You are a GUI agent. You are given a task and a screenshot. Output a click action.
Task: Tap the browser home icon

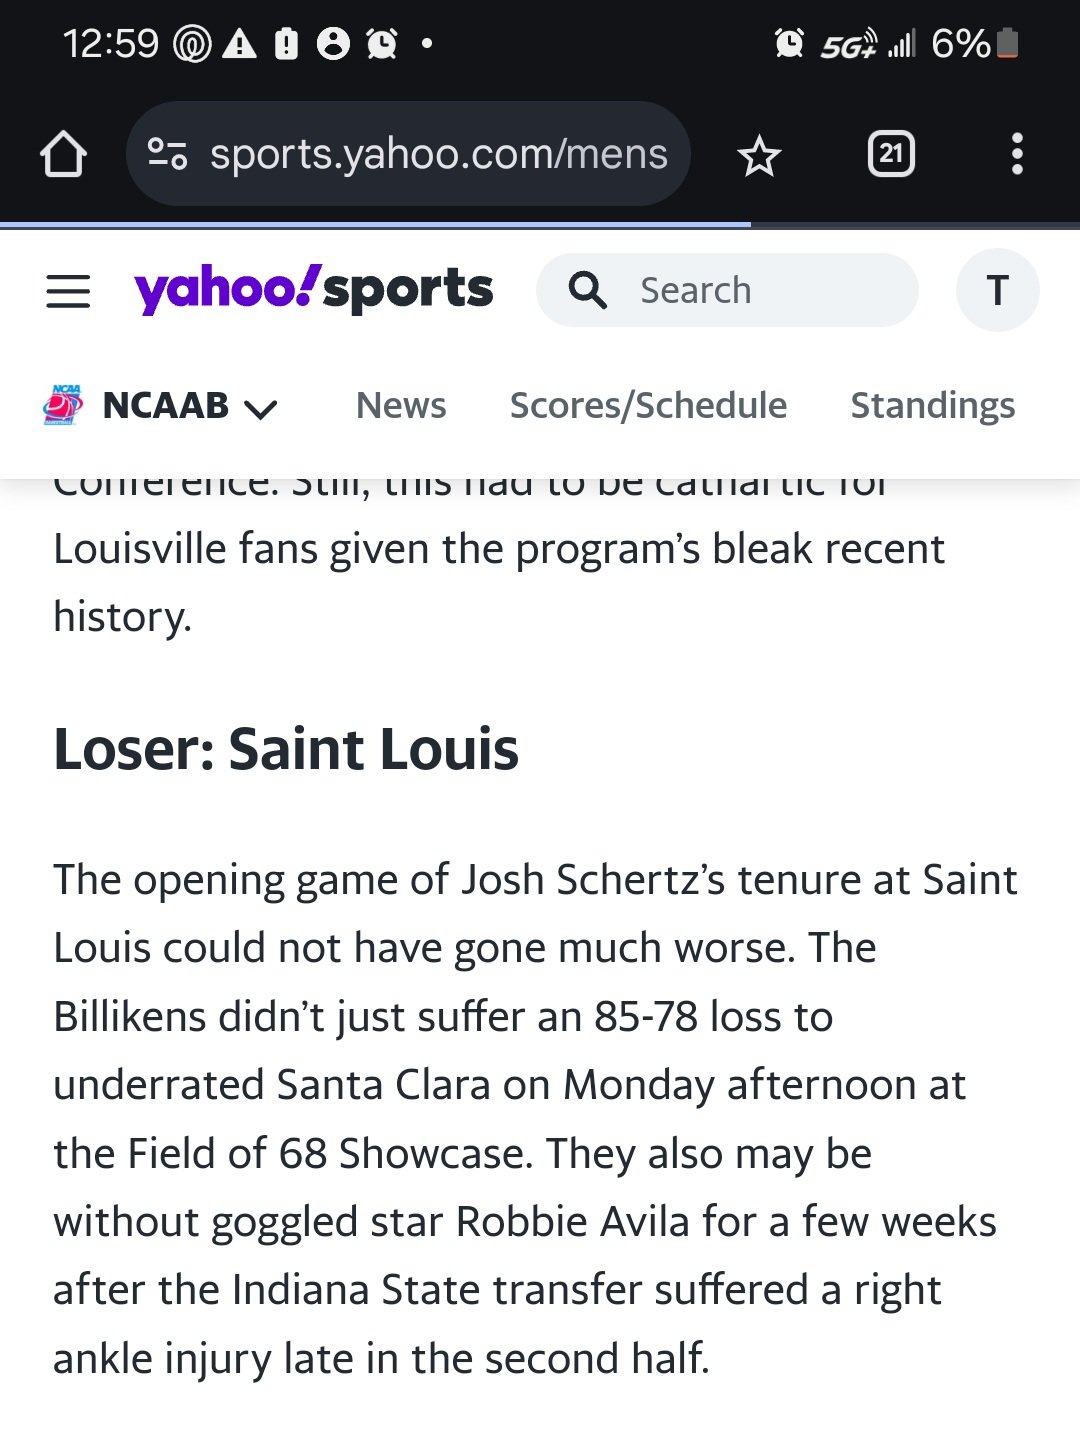click(63, 154)
